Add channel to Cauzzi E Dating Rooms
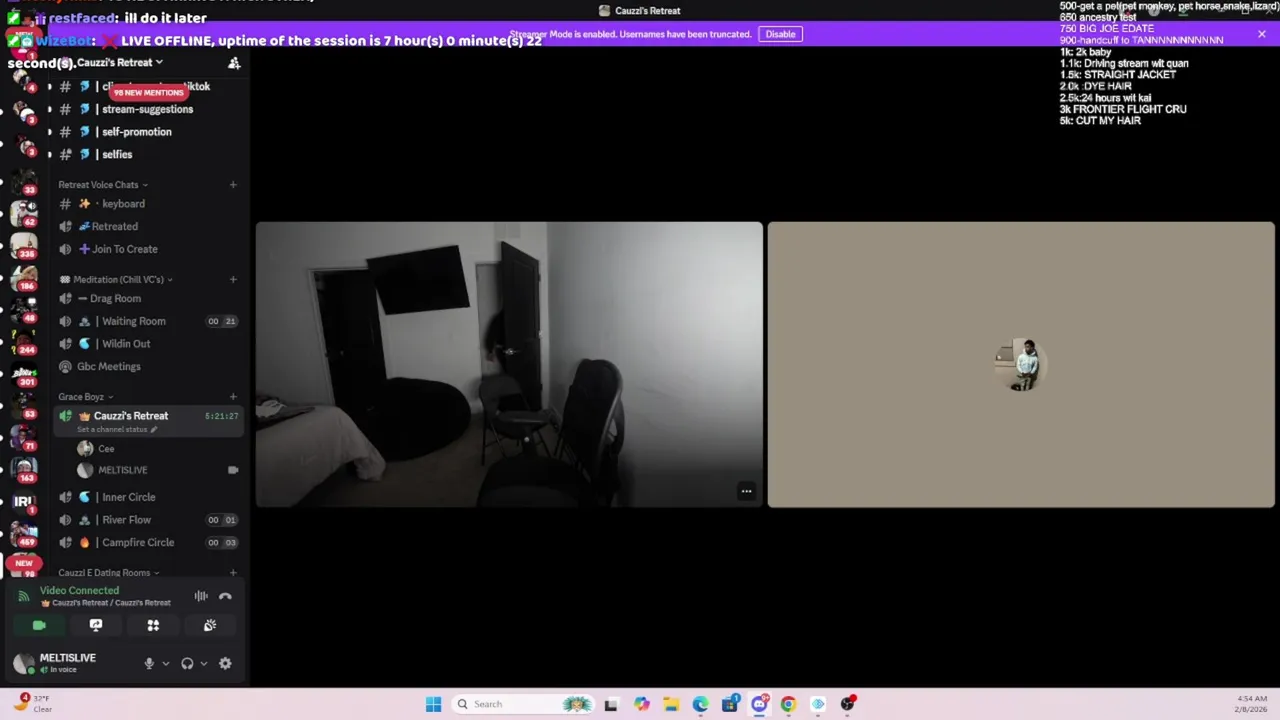Image resolution: width=1280 pixels, height=720 pixels. 233,573
